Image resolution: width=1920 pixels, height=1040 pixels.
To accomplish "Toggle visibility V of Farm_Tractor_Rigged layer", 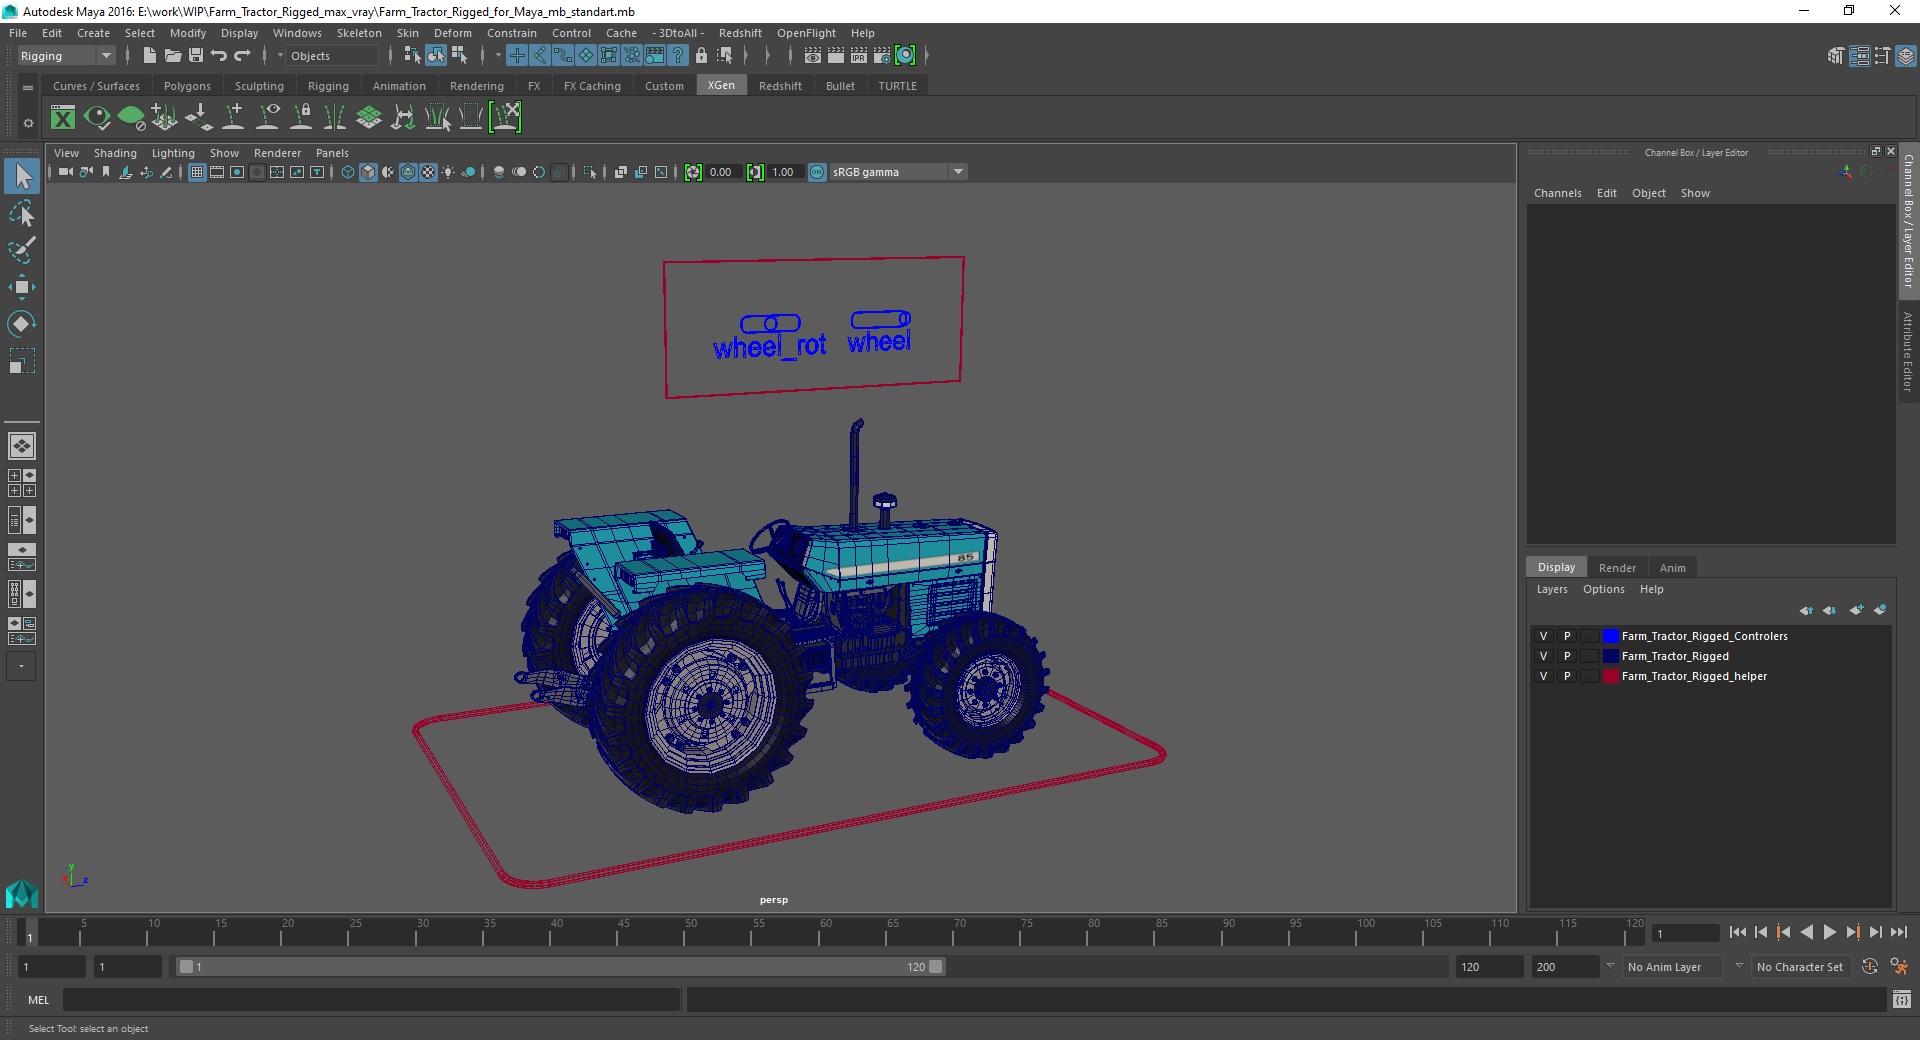I will (1543, 656).
